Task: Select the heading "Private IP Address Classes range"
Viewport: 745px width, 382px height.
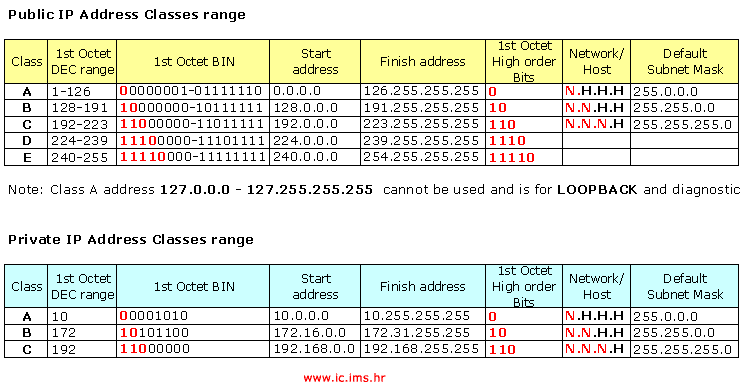Action: pyautogui.click(x=131, y=239)
